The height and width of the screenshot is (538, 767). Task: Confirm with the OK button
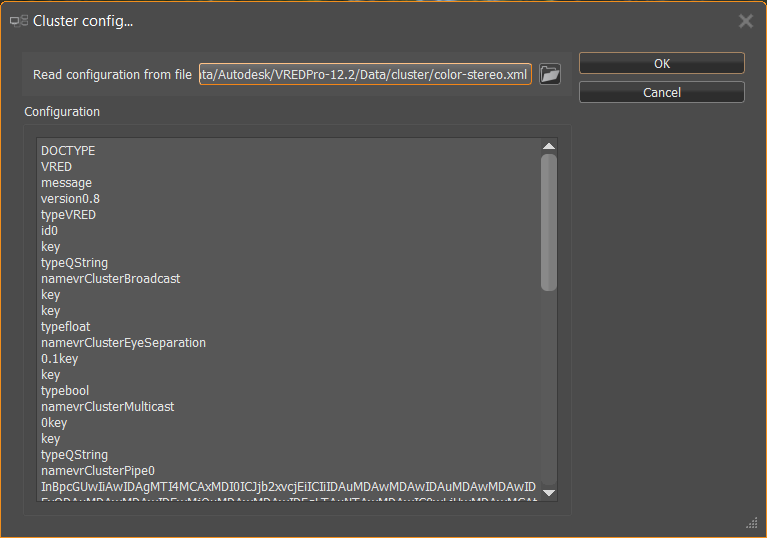click(662, 64)
